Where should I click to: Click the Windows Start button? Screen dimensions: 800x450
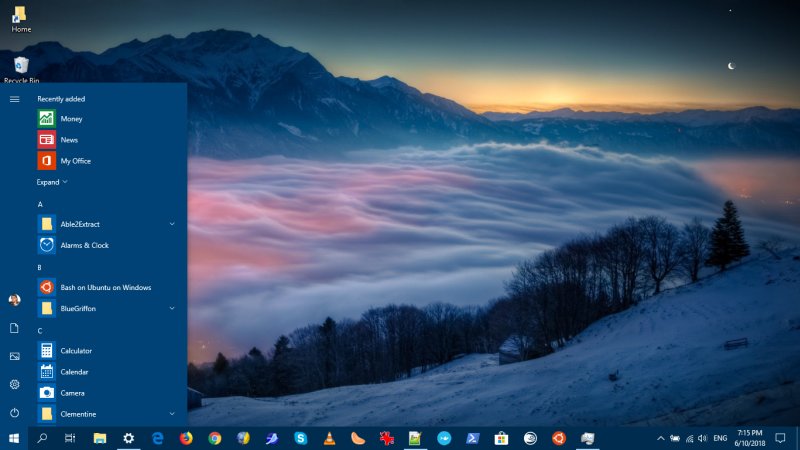(x=14, y=438)
